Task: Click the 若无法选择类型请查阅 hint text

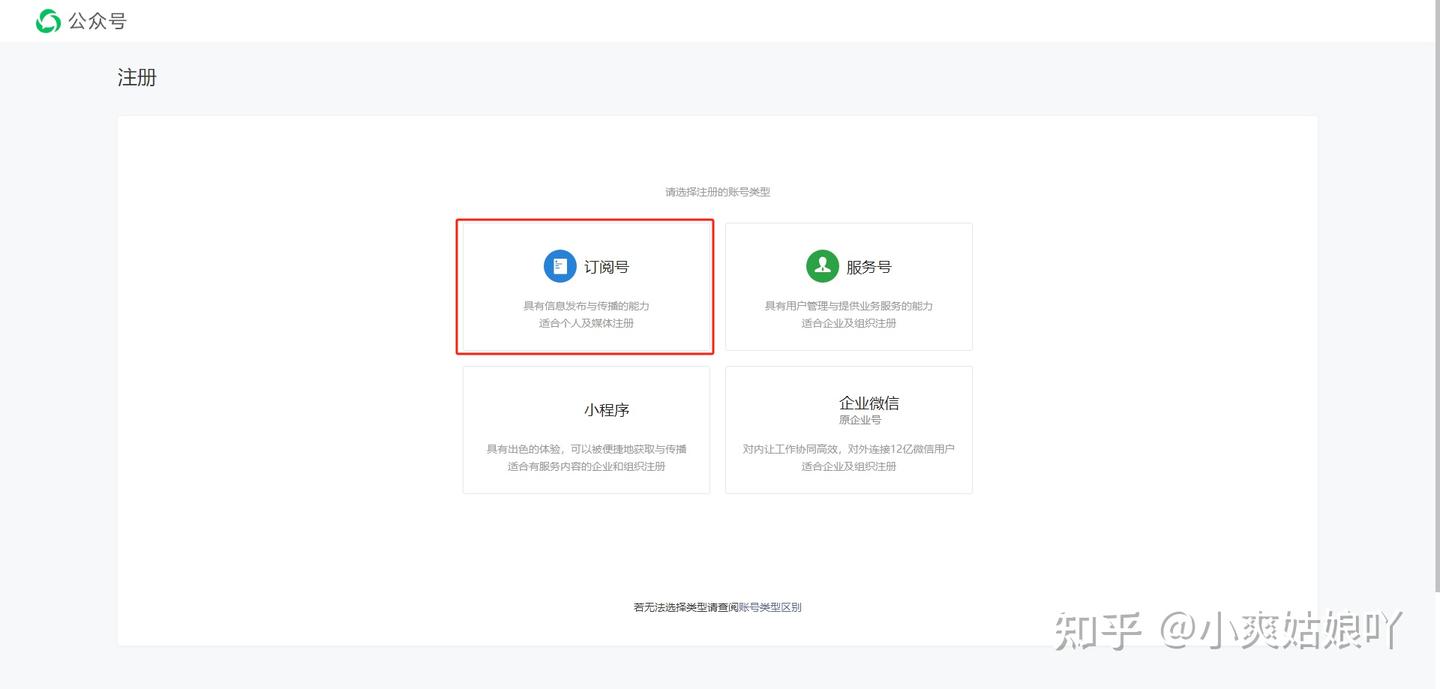Action: pos(686,607)
